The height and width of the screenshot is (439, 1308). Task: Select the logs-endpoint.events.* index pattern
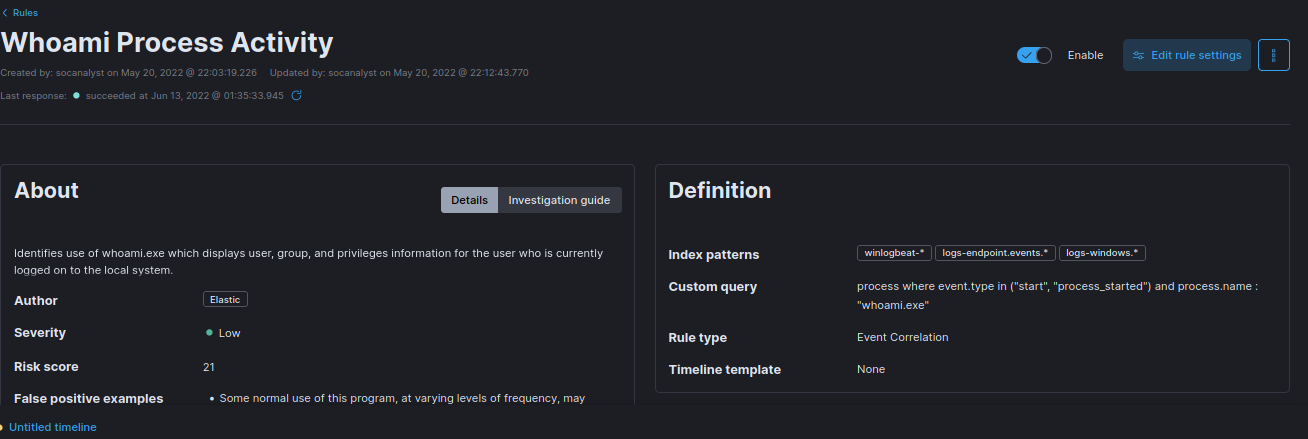[995, 253]
